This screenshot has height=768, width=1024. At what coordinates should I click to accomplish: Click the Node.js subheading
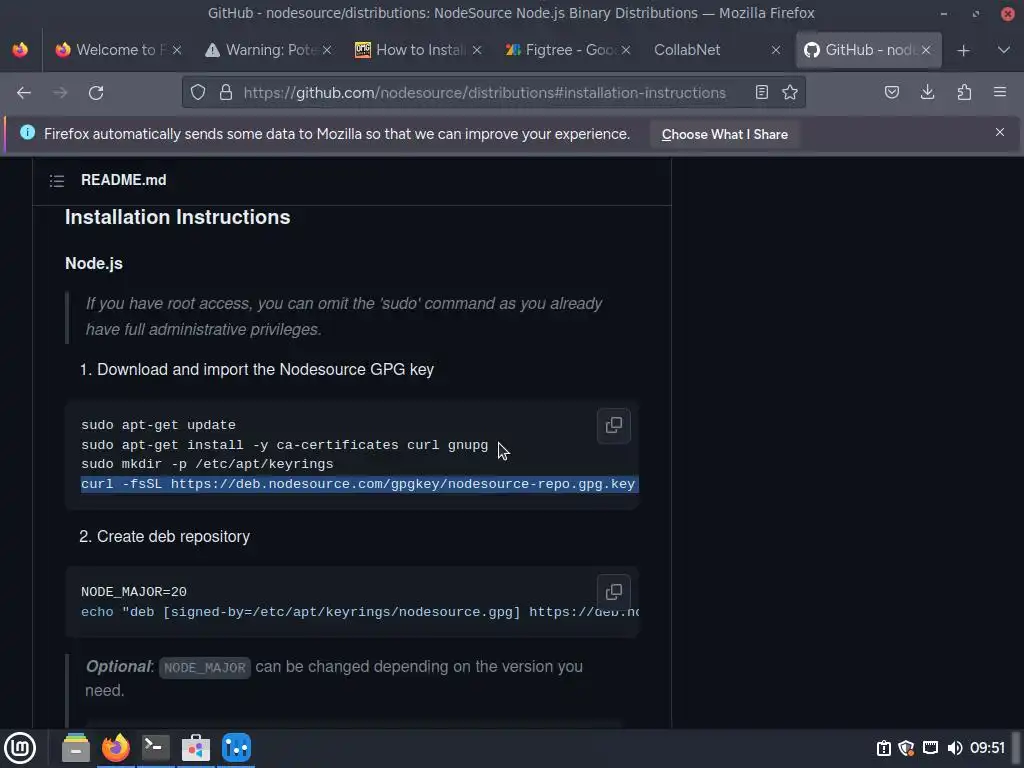[94, 264]
